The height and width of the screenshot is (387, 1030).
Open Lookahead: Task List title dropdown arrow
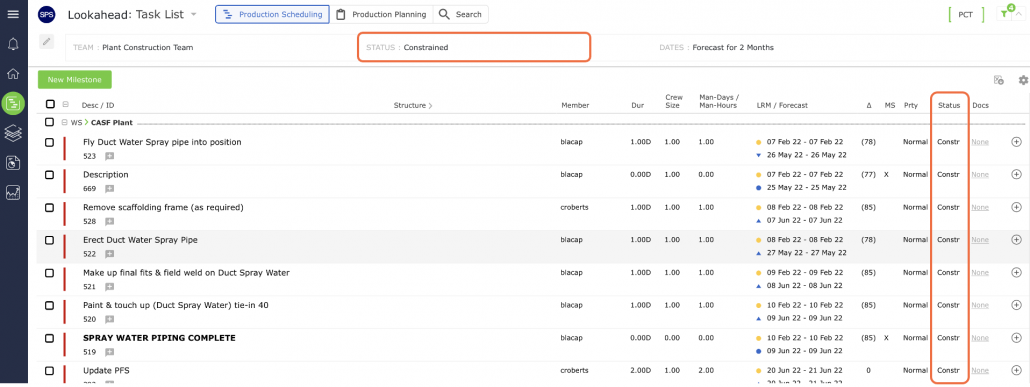point(193,14)
